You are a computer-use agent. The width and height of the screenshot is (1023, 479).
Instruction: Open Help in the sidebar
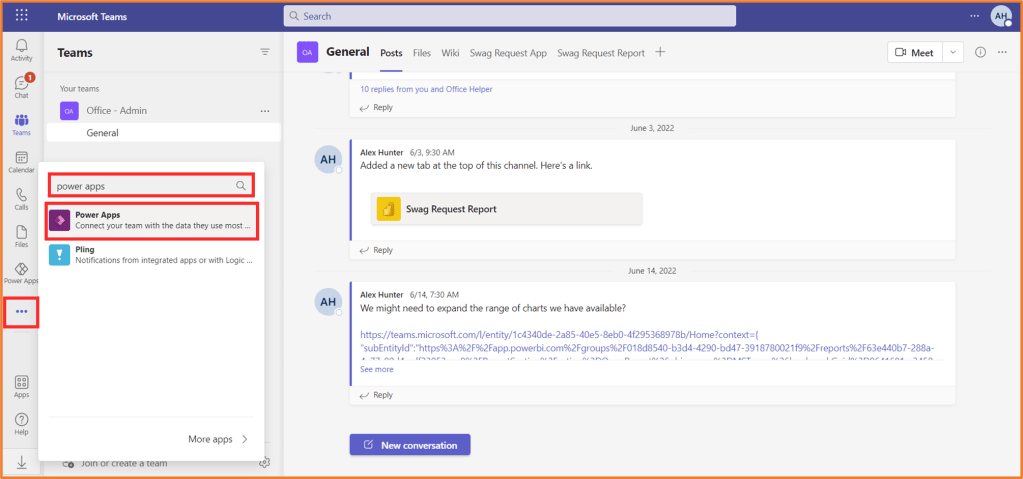coord(21,423)
